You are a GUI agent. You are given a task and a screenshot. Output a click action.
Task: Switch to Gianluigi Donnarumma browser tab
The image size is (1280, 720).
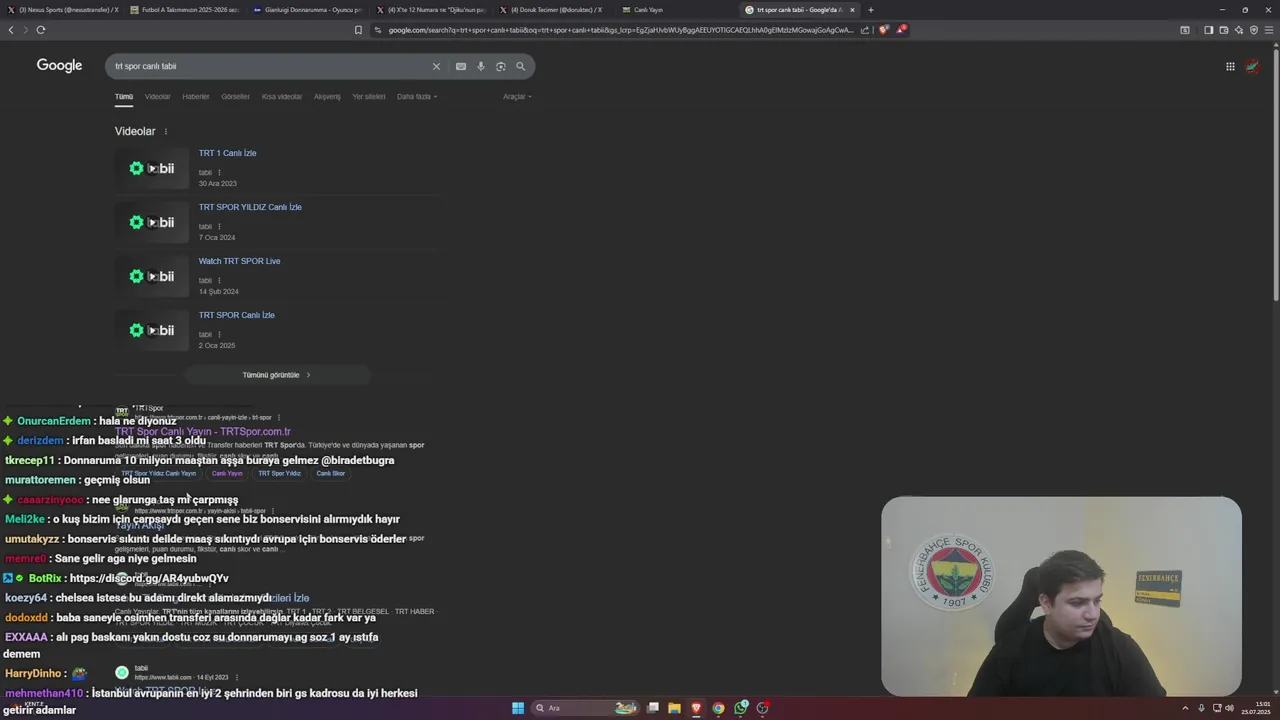click(308, 10)
